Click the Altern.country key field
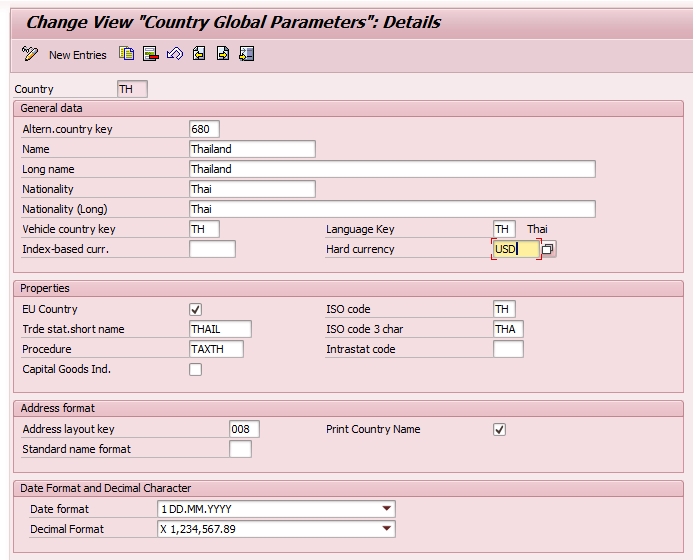This screenshot has height=560, width=693. coord(204,129)
